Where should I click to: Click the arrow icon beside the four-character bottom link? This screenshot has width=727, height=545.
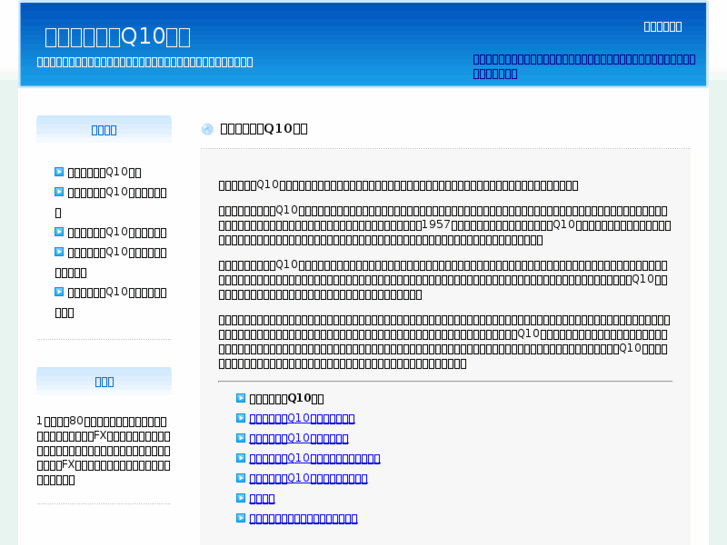[x=241, y=498]
